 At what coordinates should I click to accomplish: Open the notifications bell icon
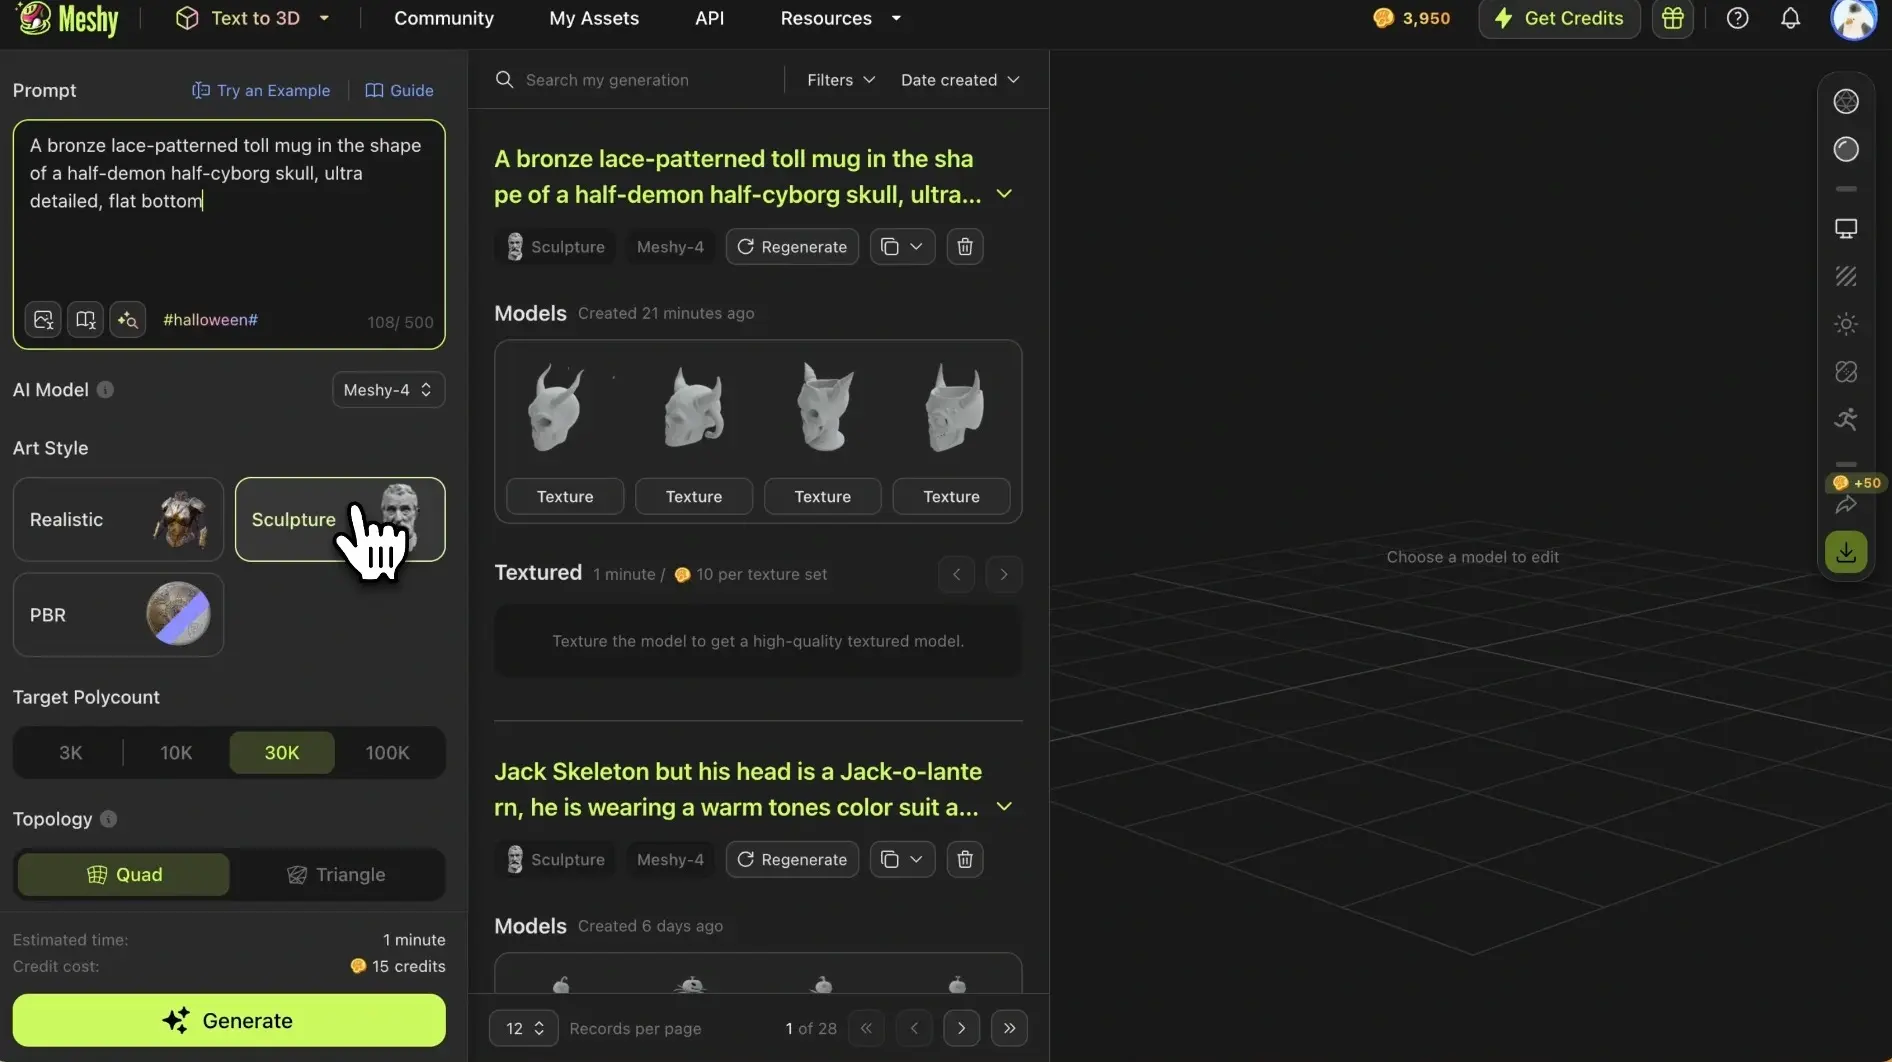tap(1790, 18)
